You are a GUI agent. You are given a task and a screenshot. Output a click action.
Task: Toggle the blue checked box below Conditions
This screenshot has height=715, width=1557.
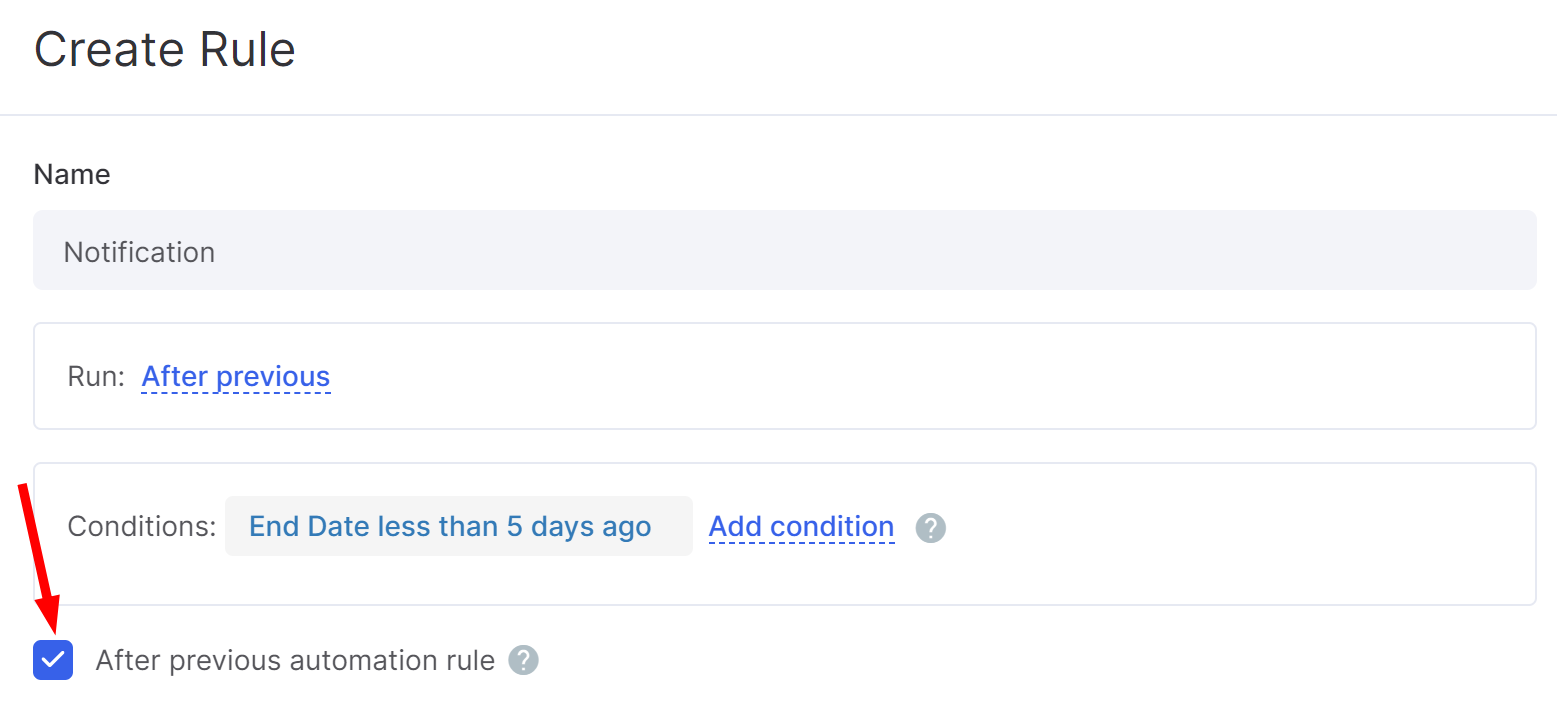[x=53, y=660]
